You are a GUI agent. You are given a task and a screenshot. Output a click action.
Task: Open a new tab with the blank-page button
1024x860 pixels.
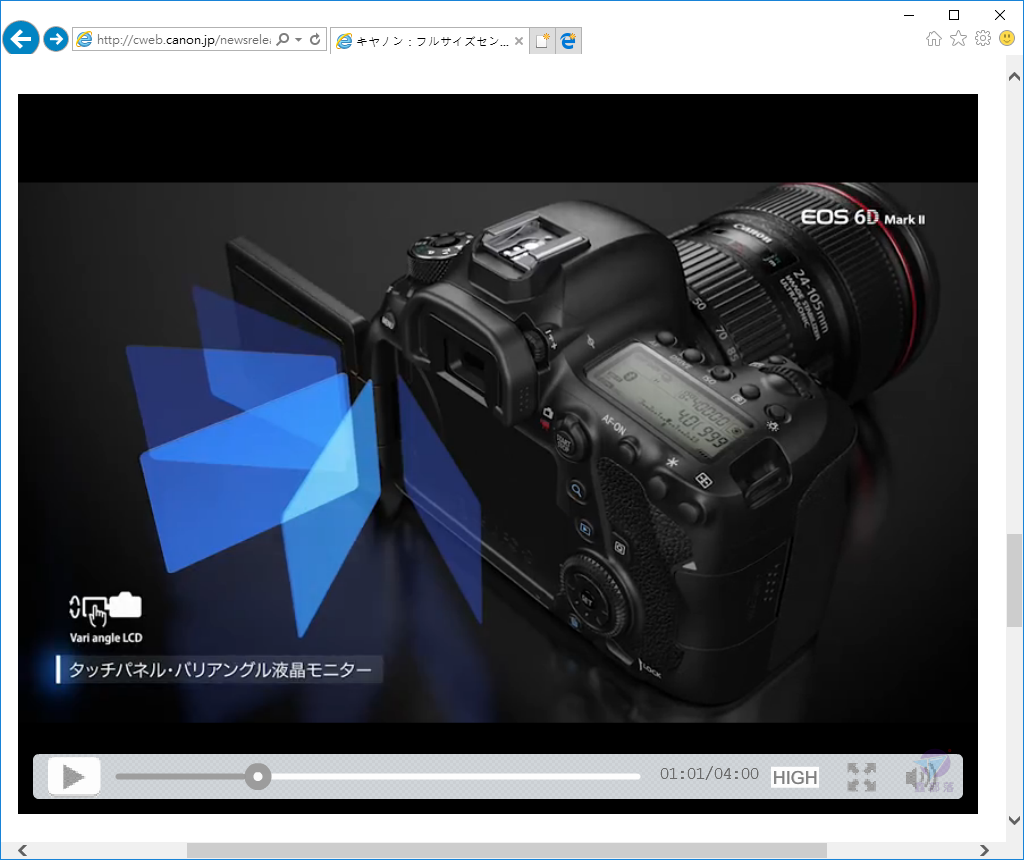tap(542, 41)
